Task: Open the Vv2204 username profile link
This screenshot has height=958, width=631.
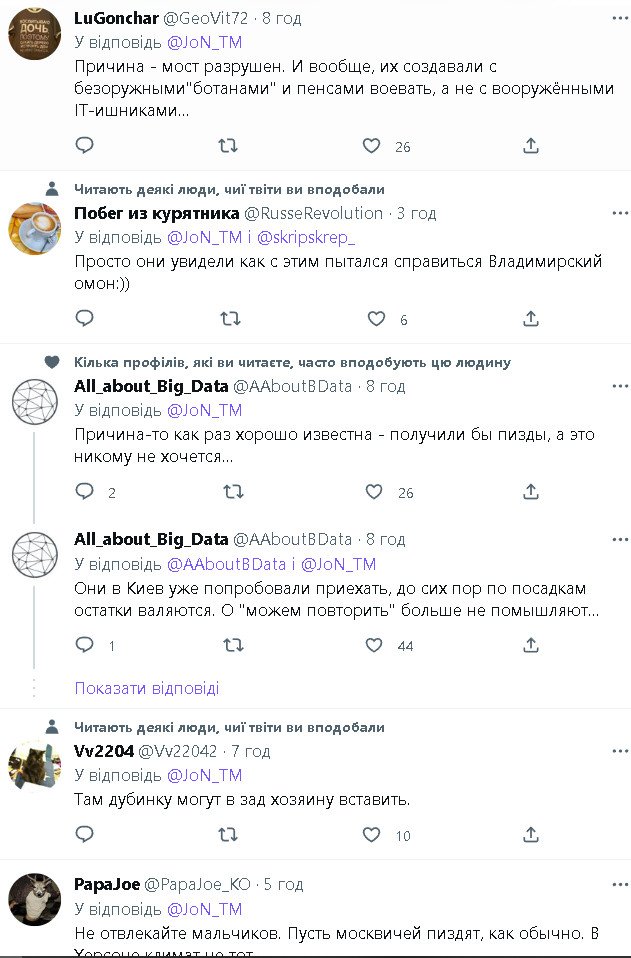Action: pyautogui.click(x=104, y=751)
